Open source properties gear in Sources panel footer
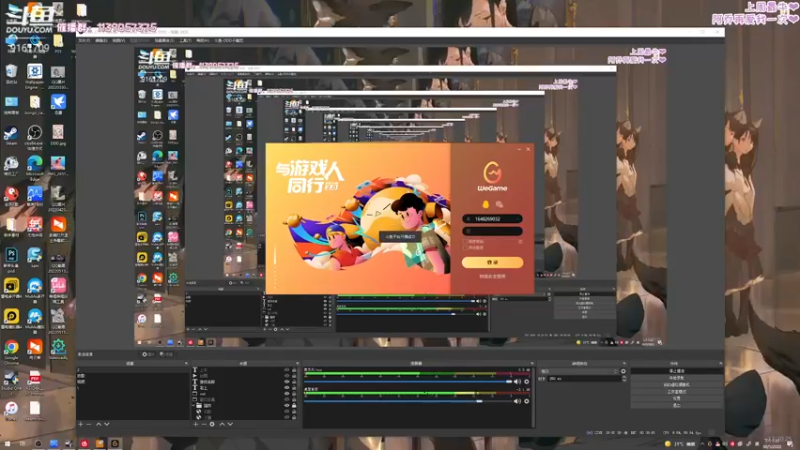 tap(212, 424)
